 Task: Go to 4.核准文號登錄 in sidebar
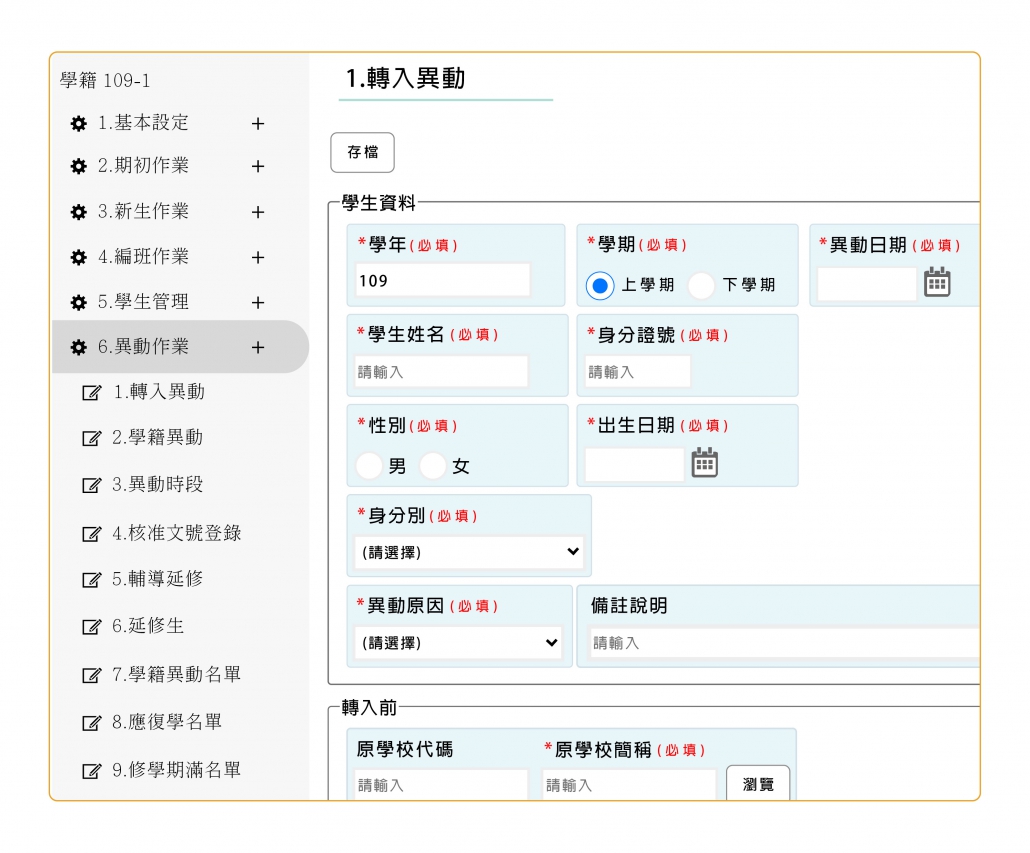coord(177,533)
